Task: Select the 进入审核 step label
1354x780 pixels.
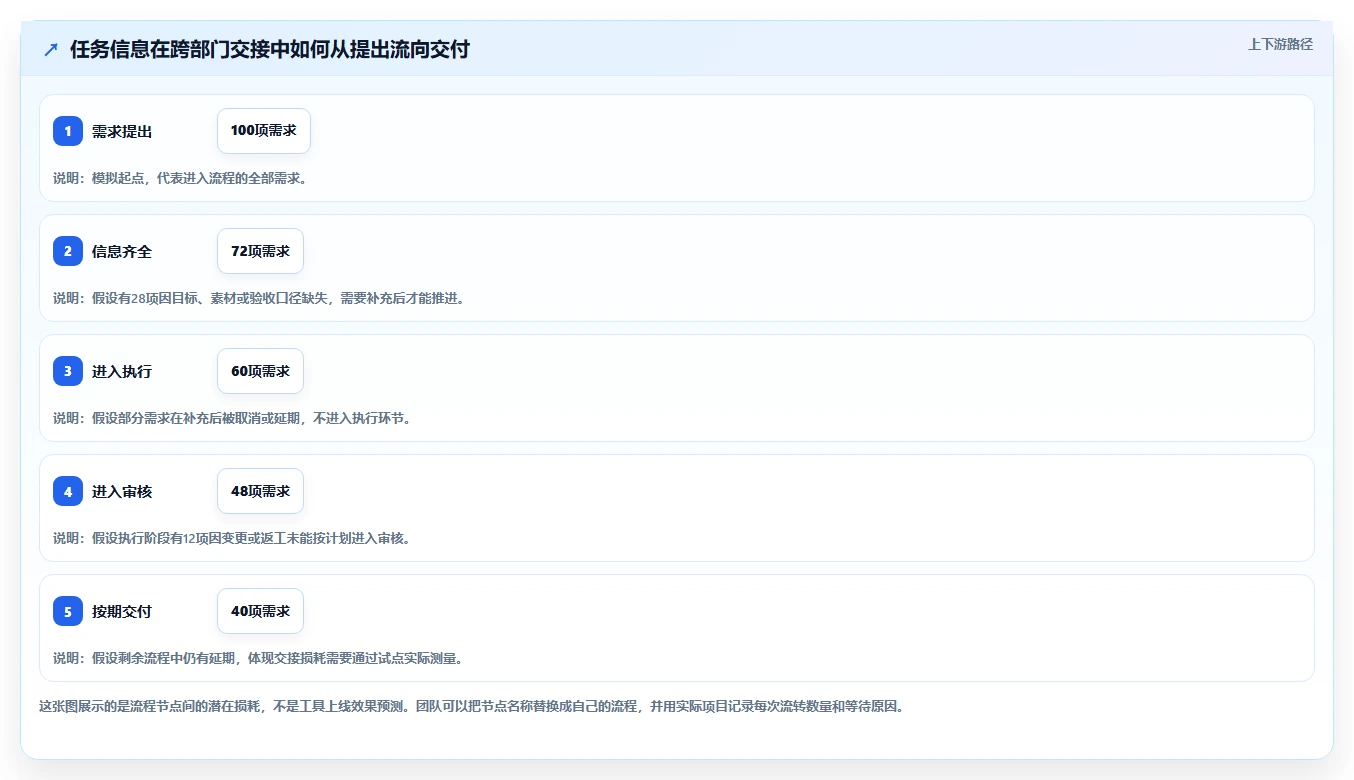Action: pos(122,491)
